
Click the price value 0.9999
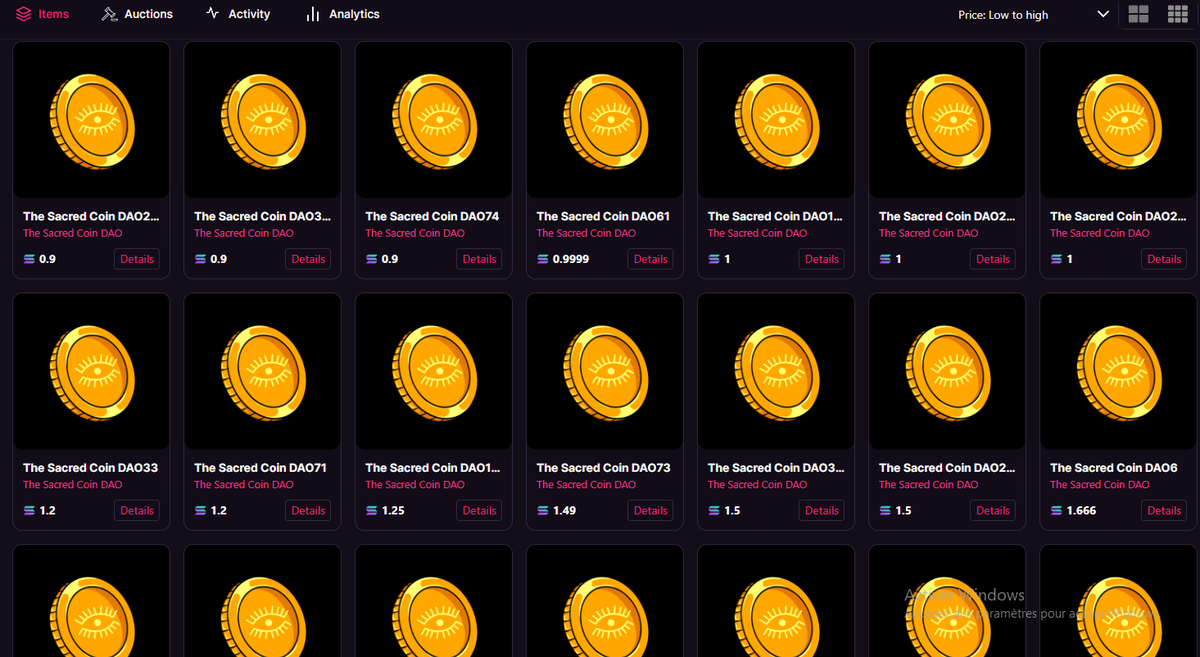571,259
